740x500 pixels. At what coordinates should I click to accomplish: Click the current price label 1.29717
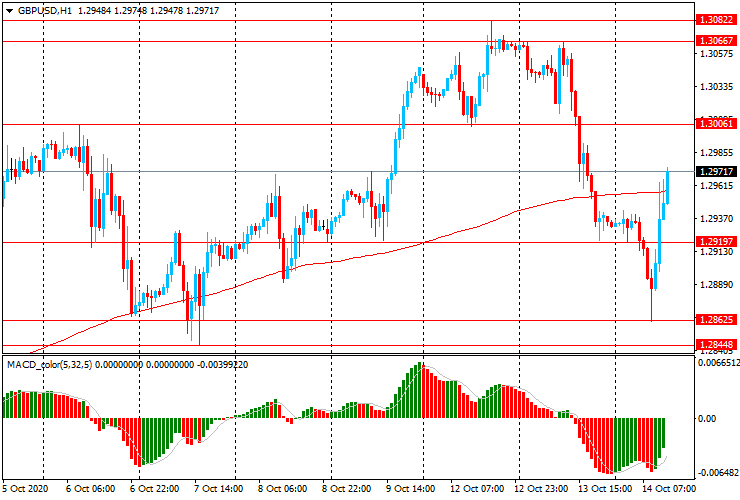point(716,171)
